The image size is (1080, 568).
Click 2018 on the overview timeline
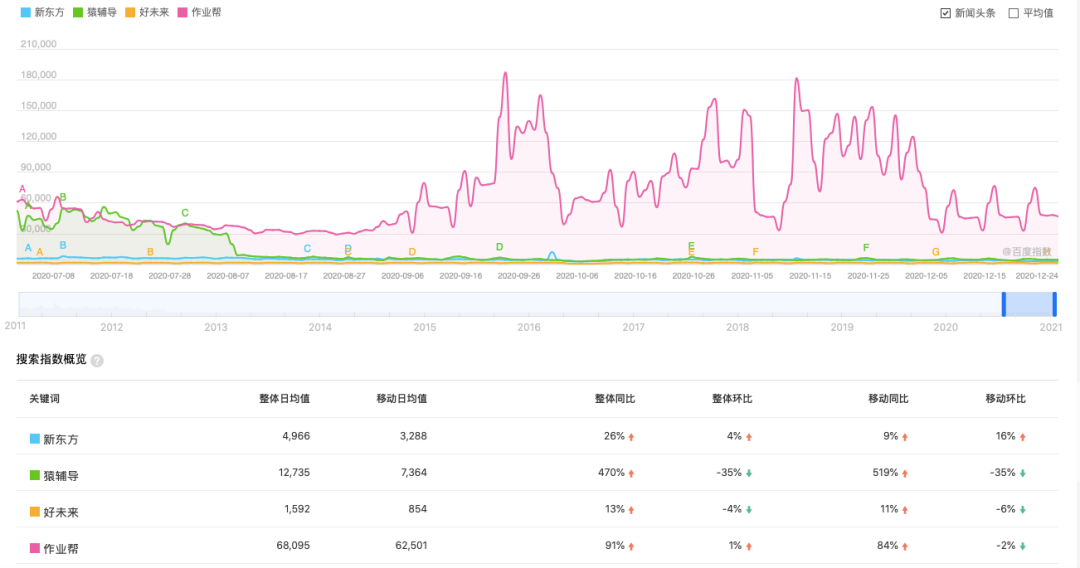[737, 327]
